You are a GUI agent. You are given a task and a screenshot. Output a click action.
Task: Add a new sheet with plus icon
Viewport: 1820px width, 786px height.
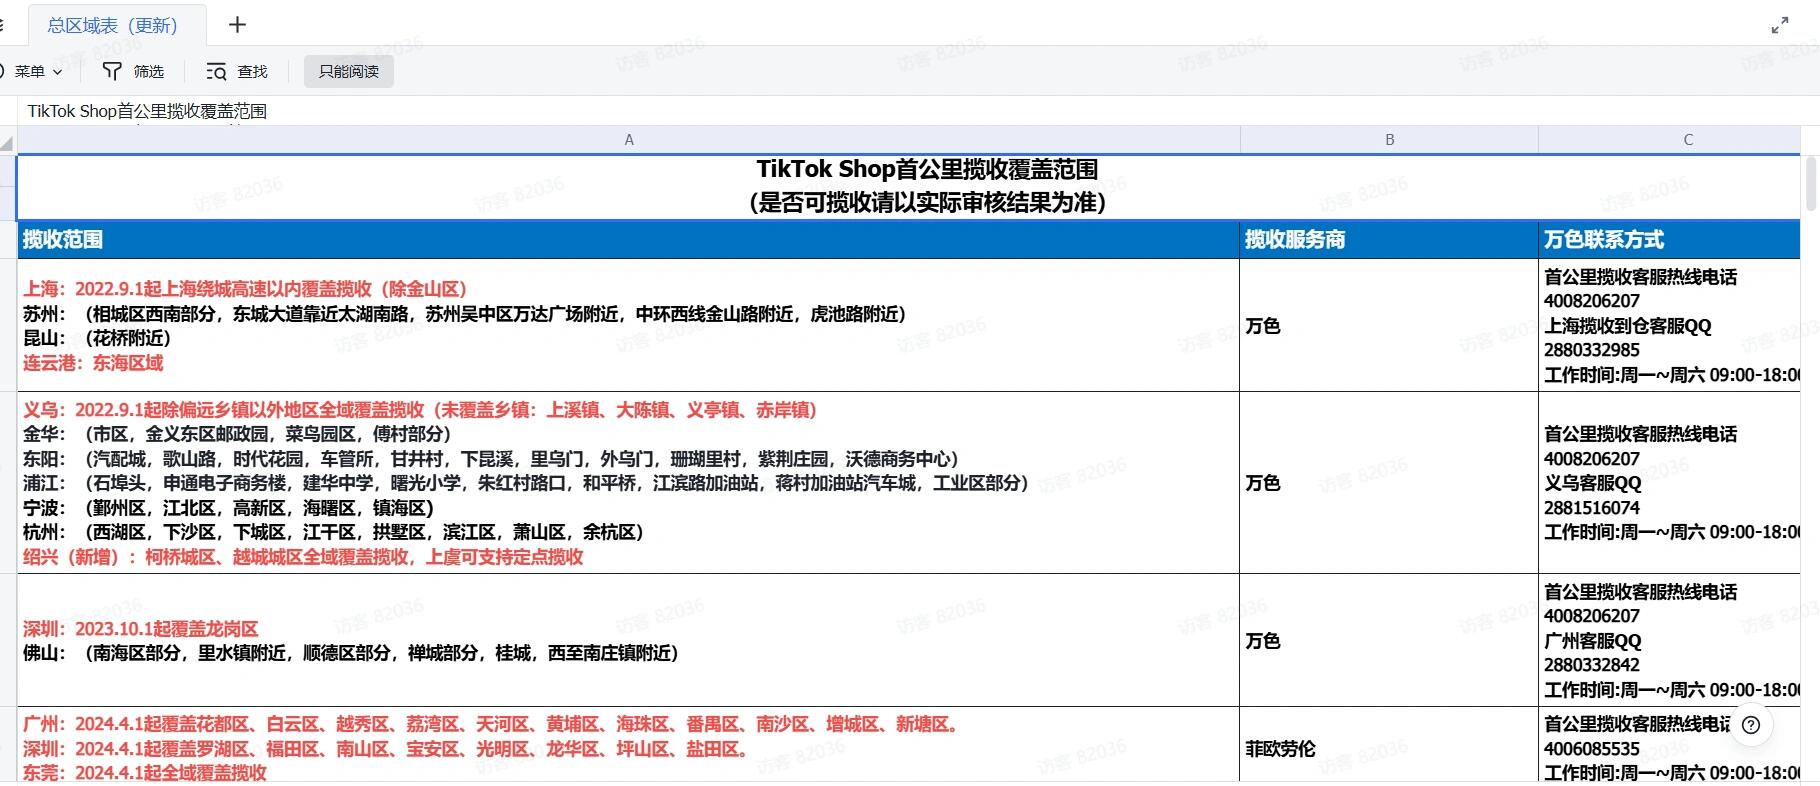237,25
